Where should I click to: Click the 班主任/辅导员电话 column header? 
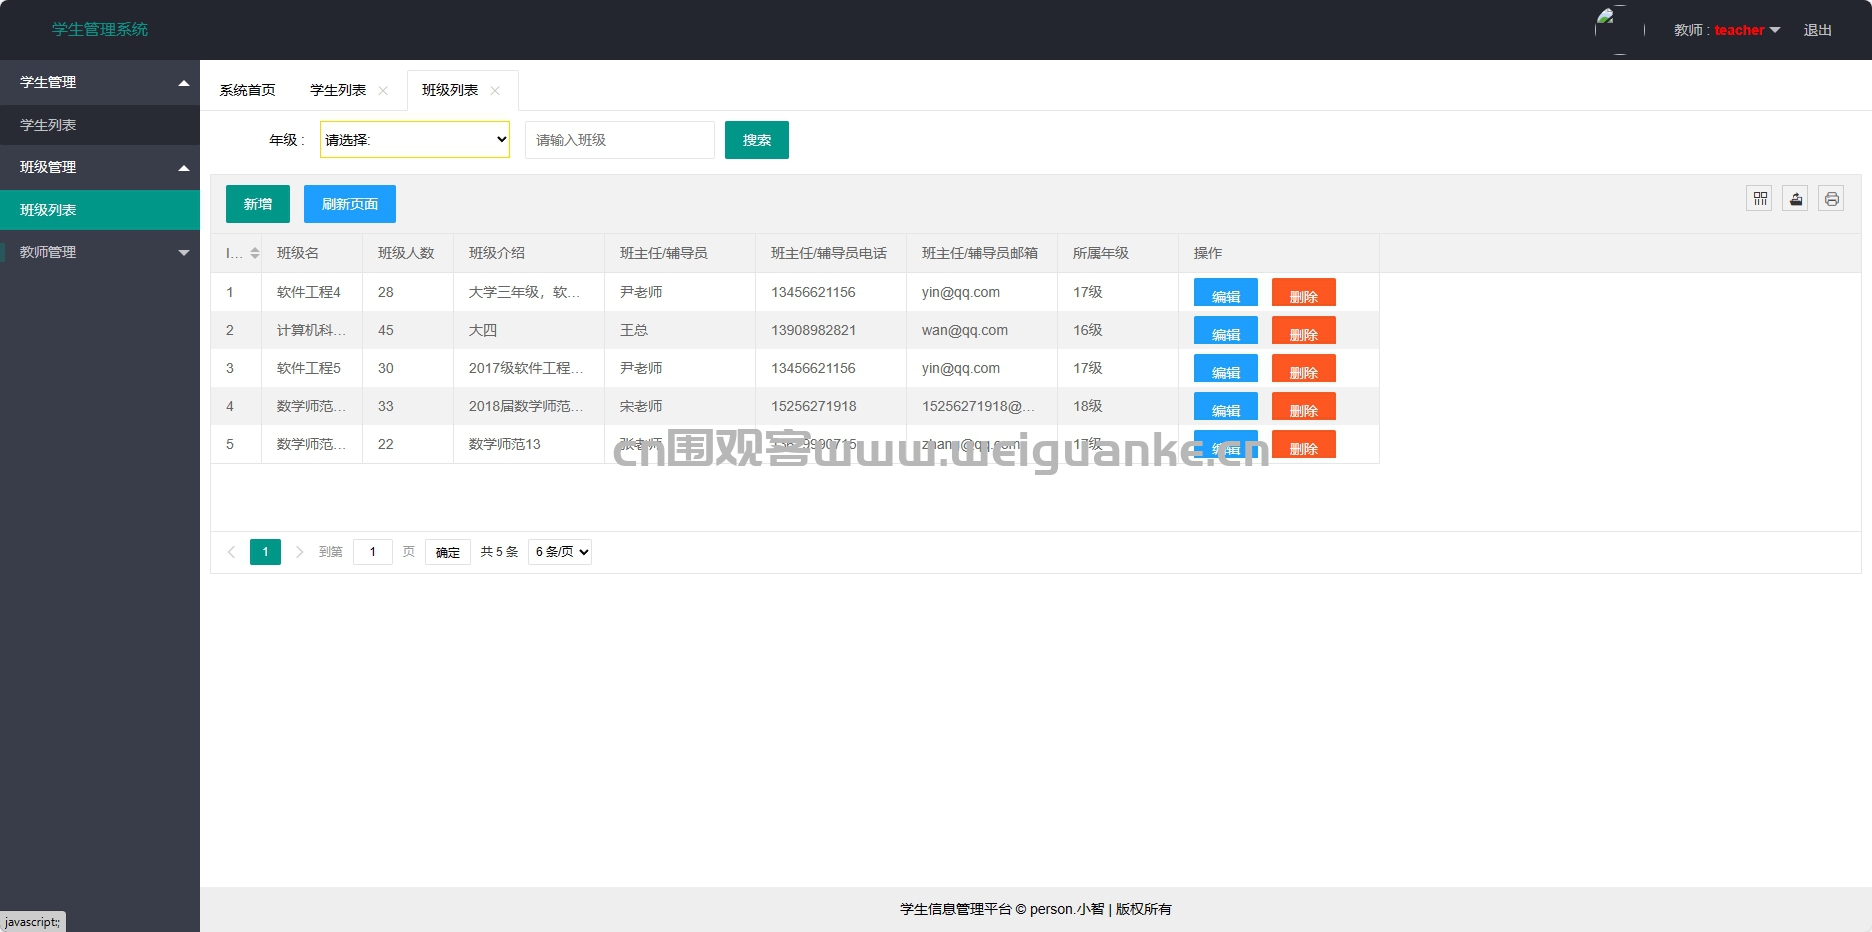[x=829, y=253]
